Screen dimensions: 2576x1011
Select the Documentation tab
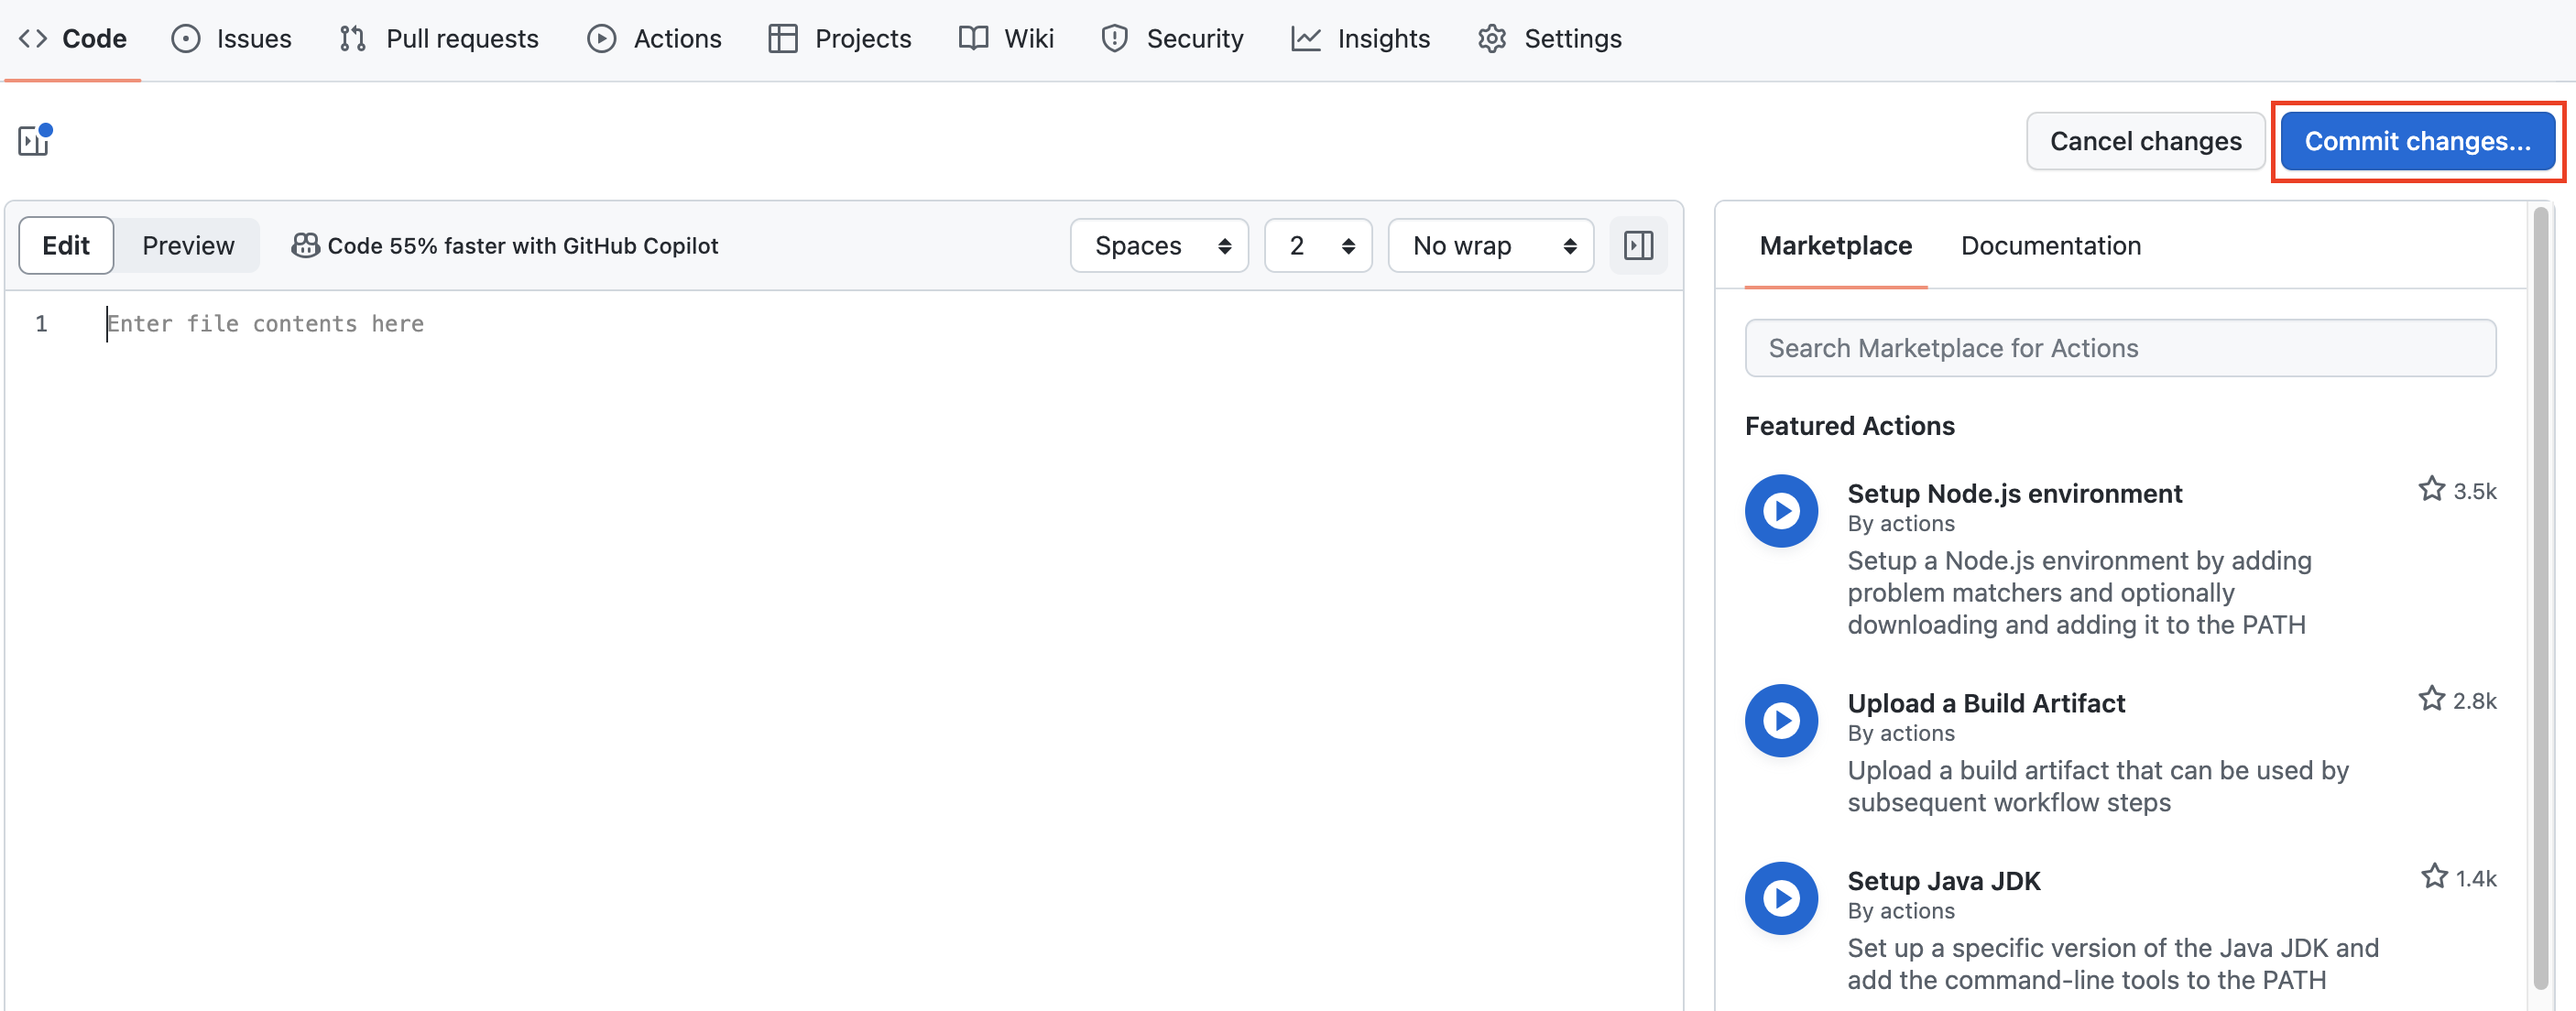[2050, 245]
